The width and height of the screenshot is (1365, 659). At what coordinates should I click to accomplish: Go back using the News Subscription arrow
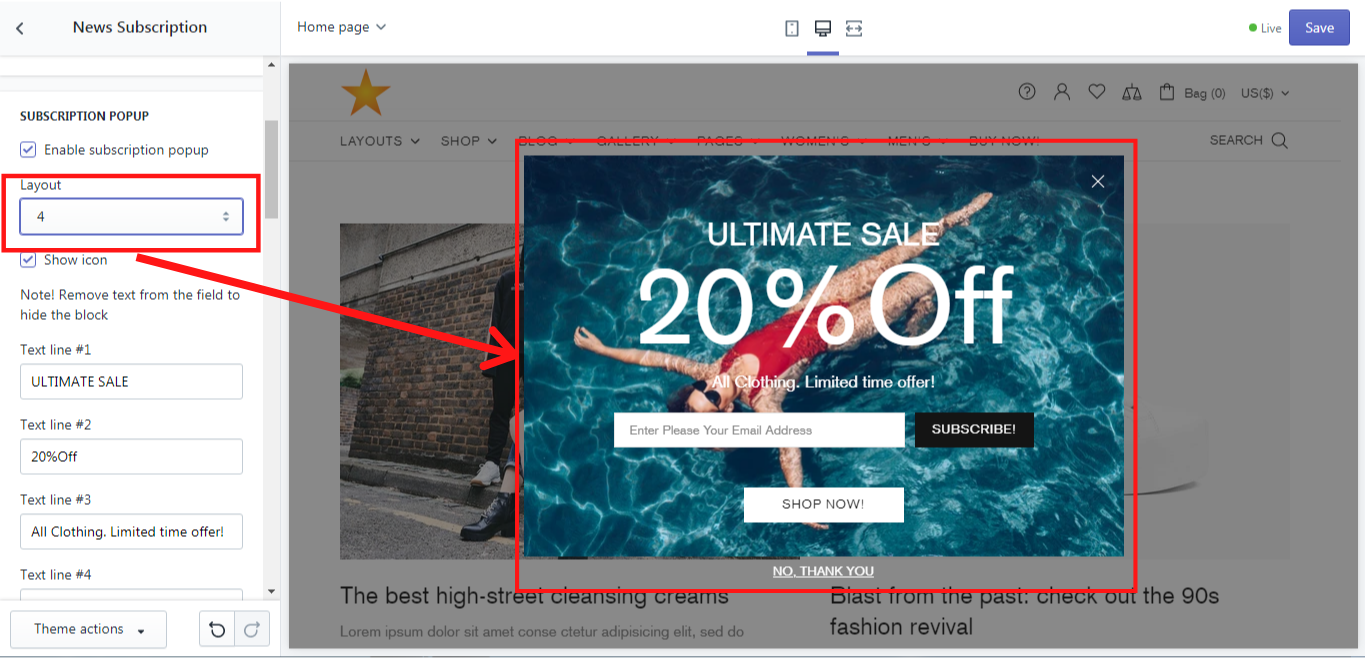point(20,28)
